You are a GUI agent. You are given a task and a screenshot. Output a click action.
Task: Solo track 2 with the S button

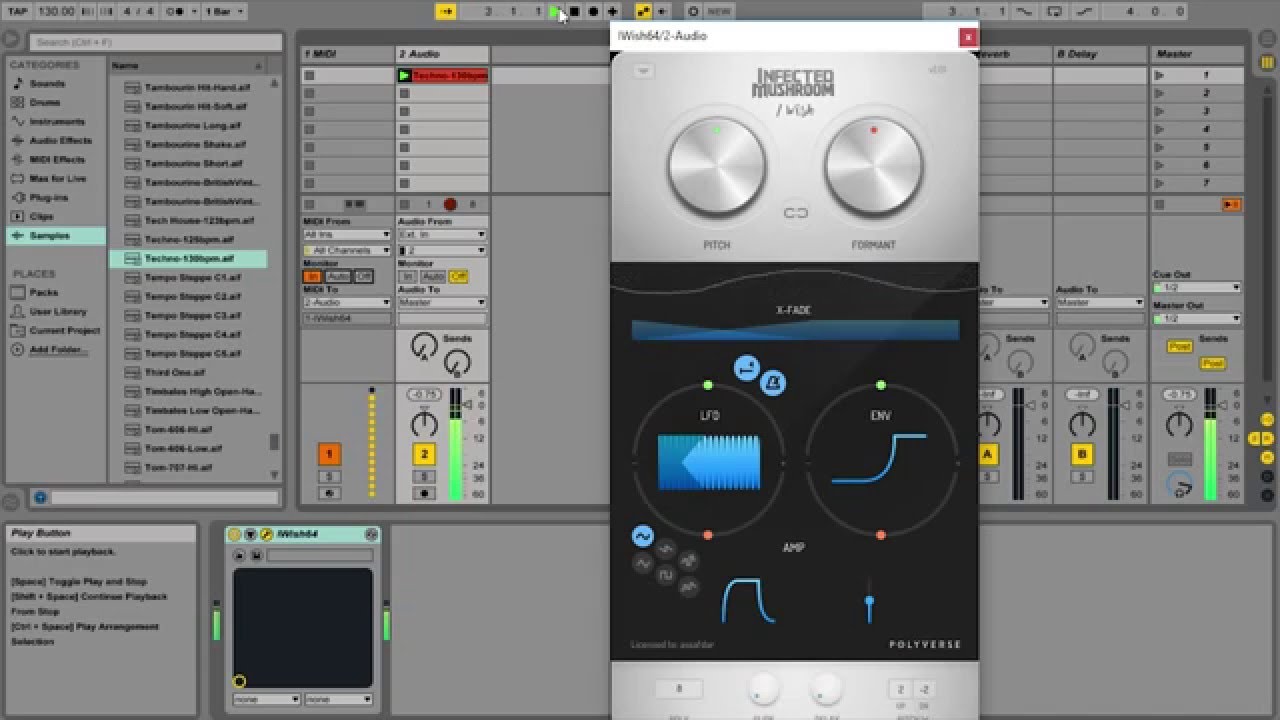[424, 477]
